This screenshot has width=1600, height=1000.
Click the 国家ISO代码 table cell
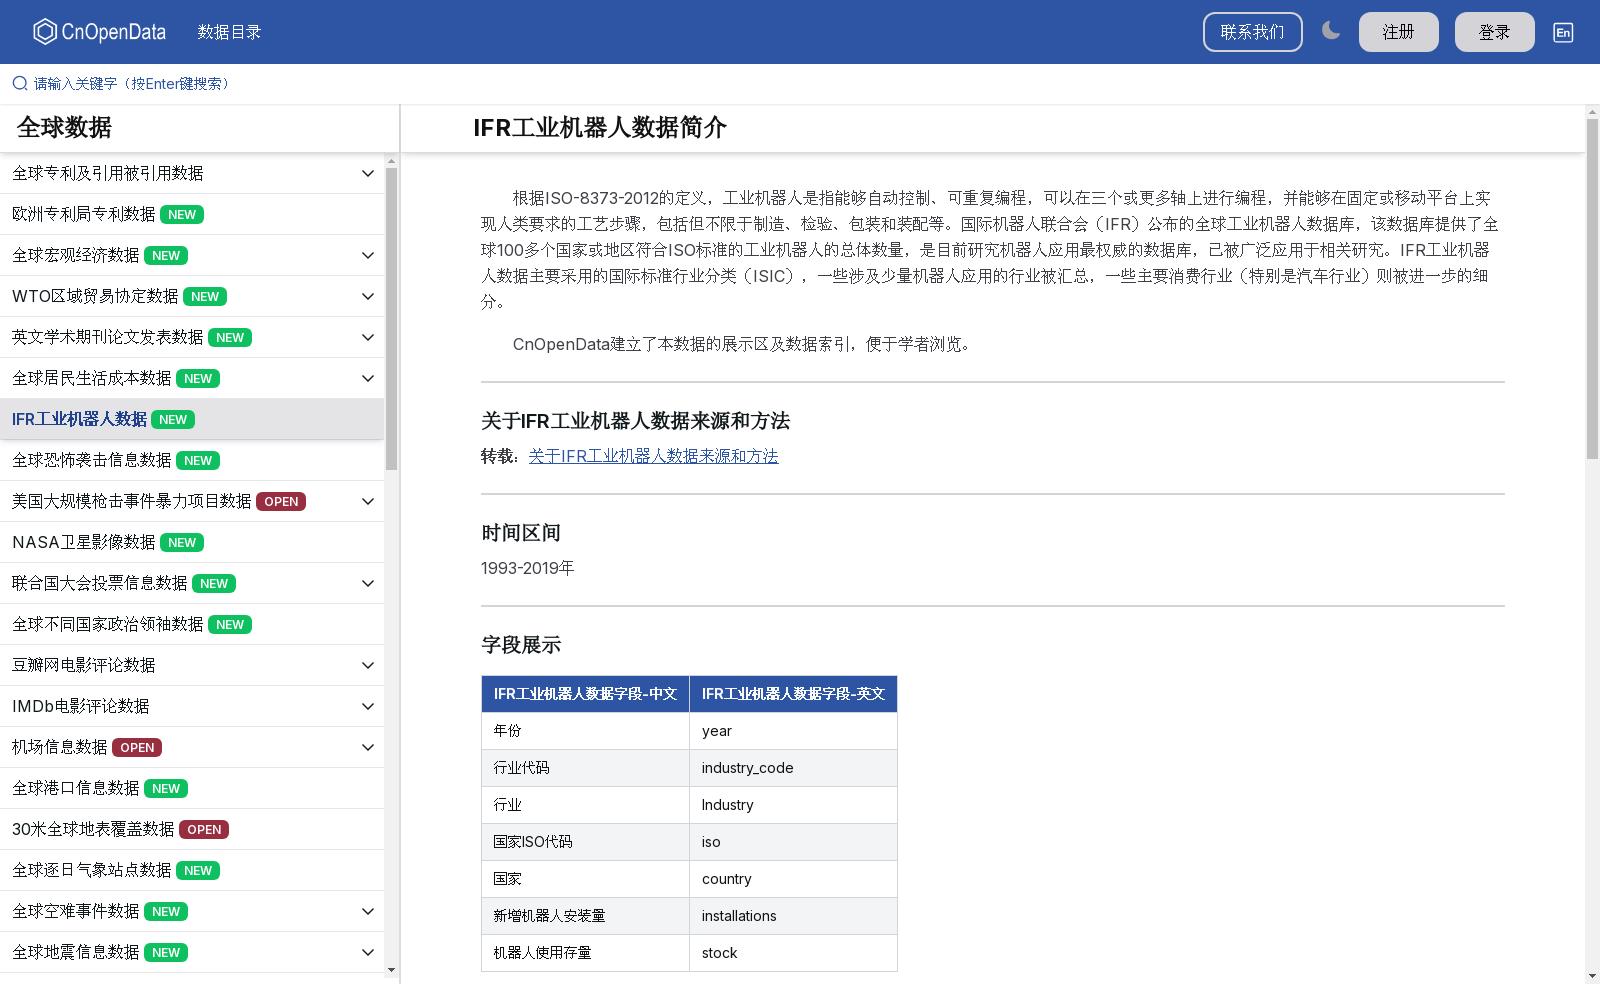tap(585, 842)
